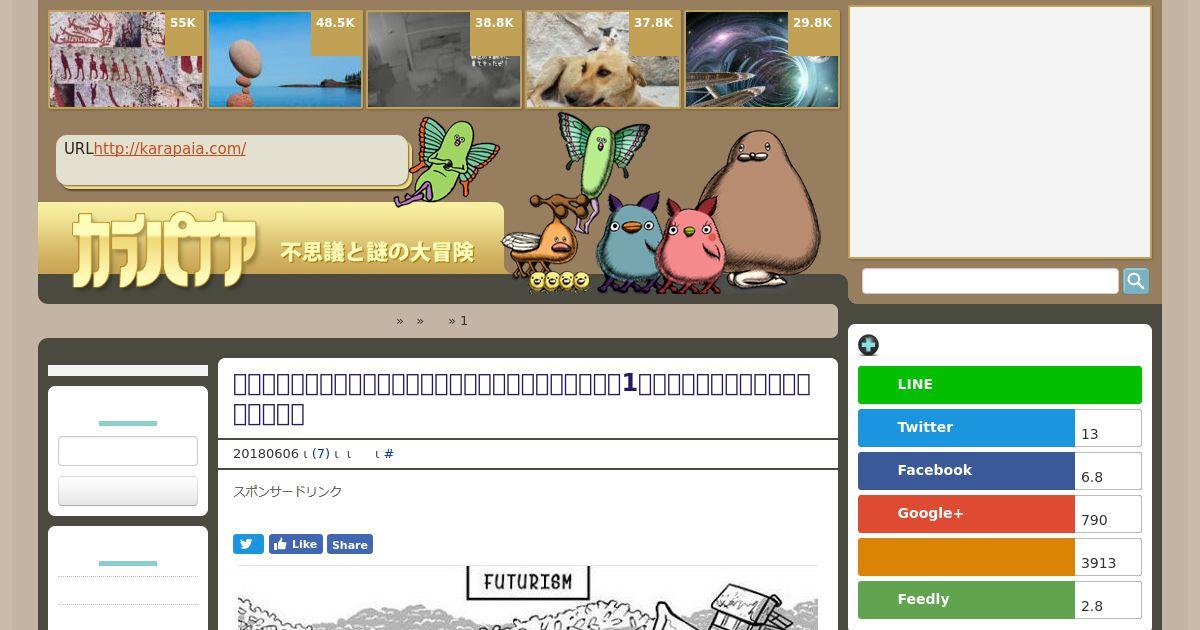Open the (7) comments link

pos(321,454)
